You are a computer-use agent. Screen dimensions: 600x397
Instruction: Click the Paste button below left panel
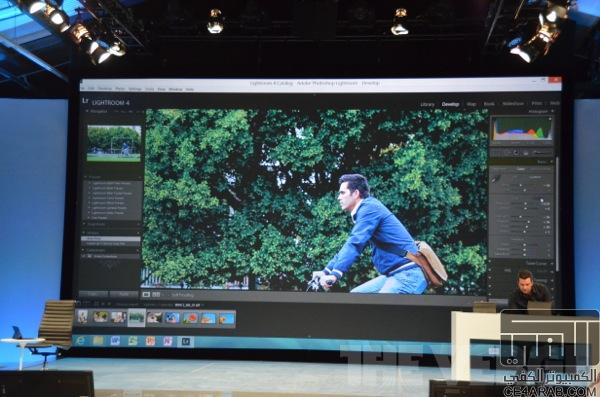(x=124, y=294)
